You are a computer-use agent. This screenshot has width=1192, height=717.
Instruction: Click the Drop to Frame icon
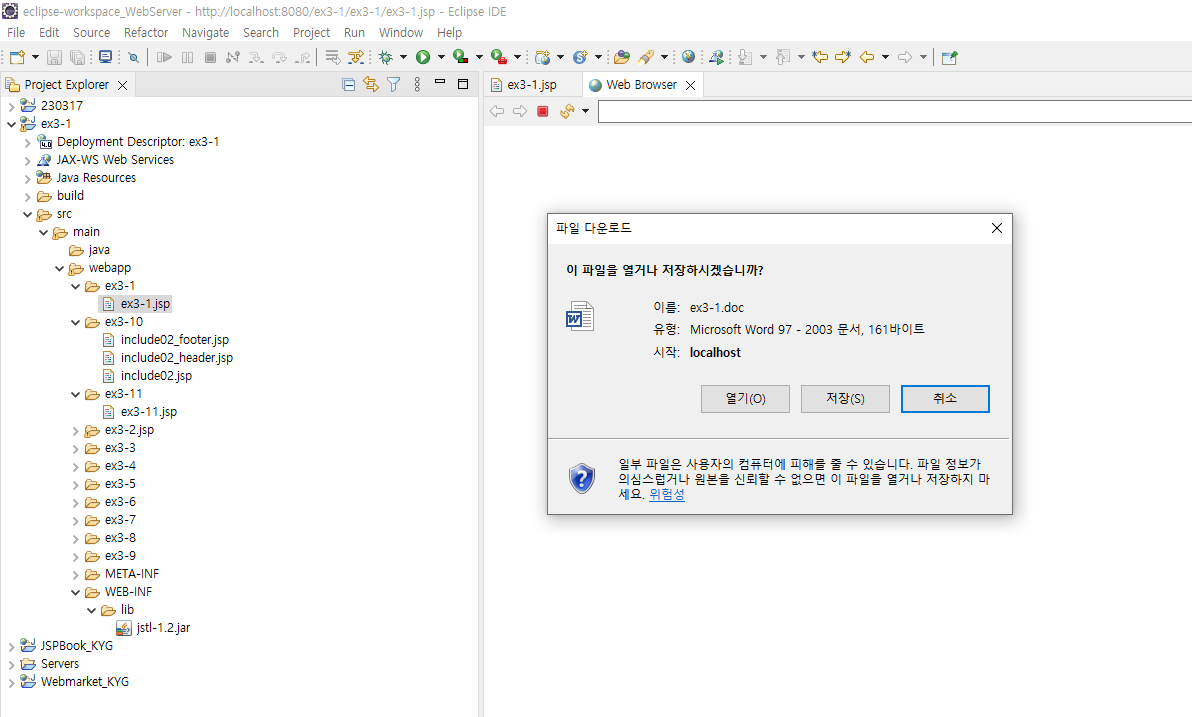pyautogui.click(x=332, y=57)
